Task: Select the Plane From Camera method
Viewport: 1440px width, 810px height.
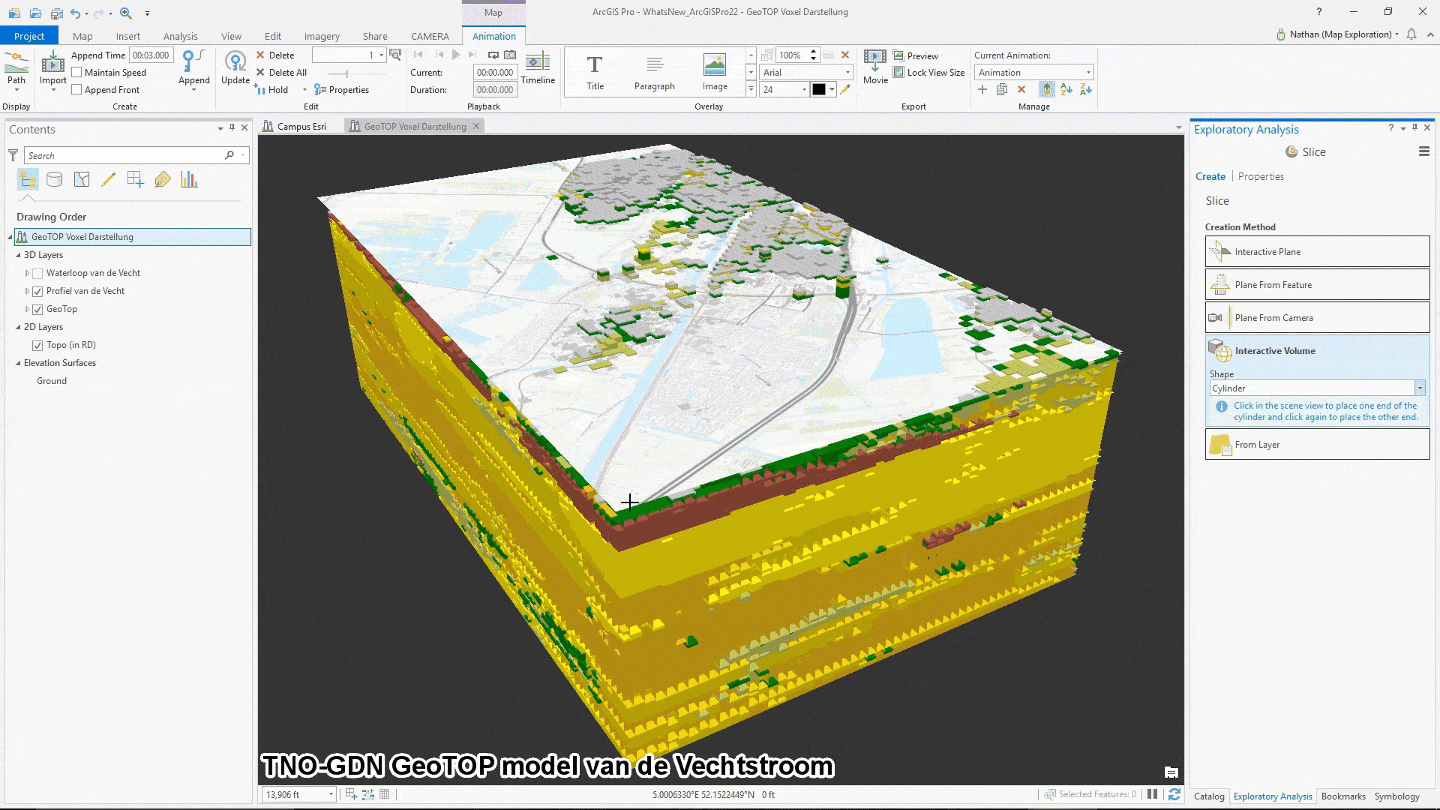Action: point(1316,318)
